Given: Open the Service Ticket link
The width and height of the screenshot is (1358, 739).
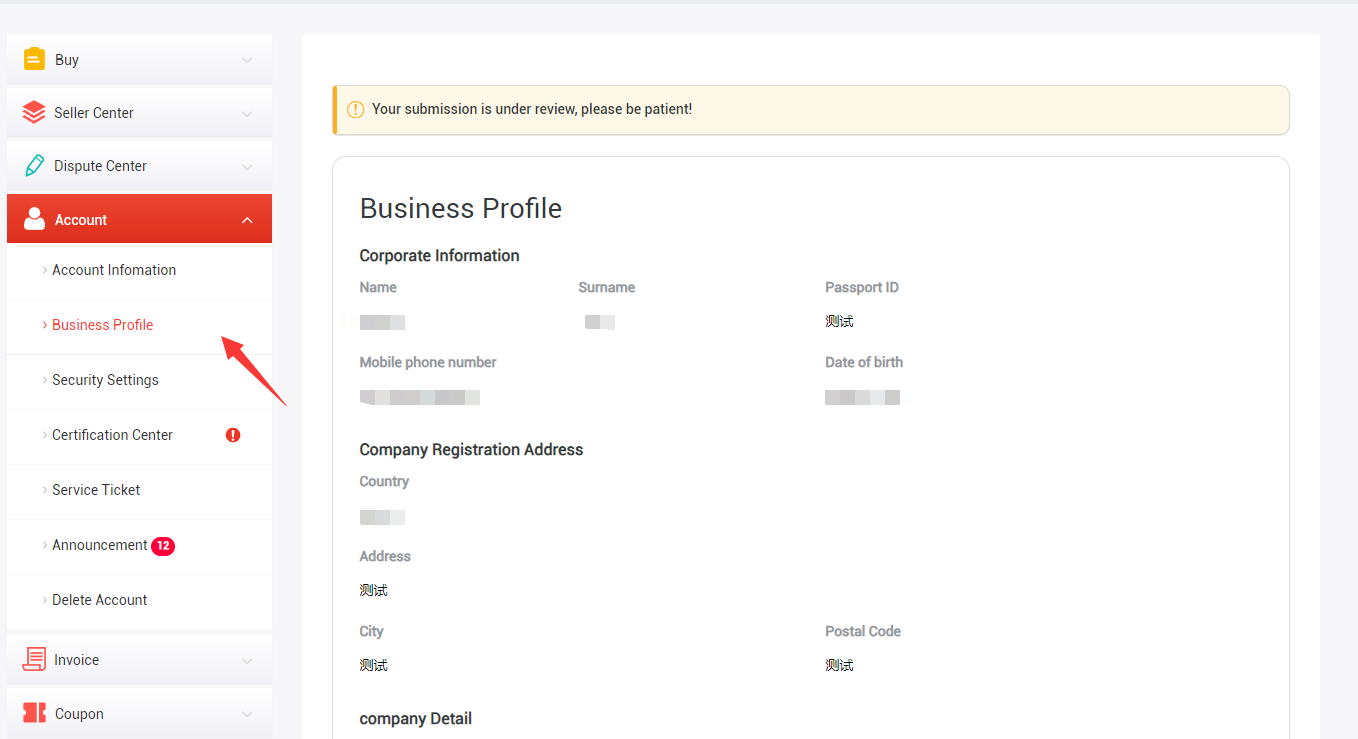Looking at the screenshot, I should tap(96, 490).
